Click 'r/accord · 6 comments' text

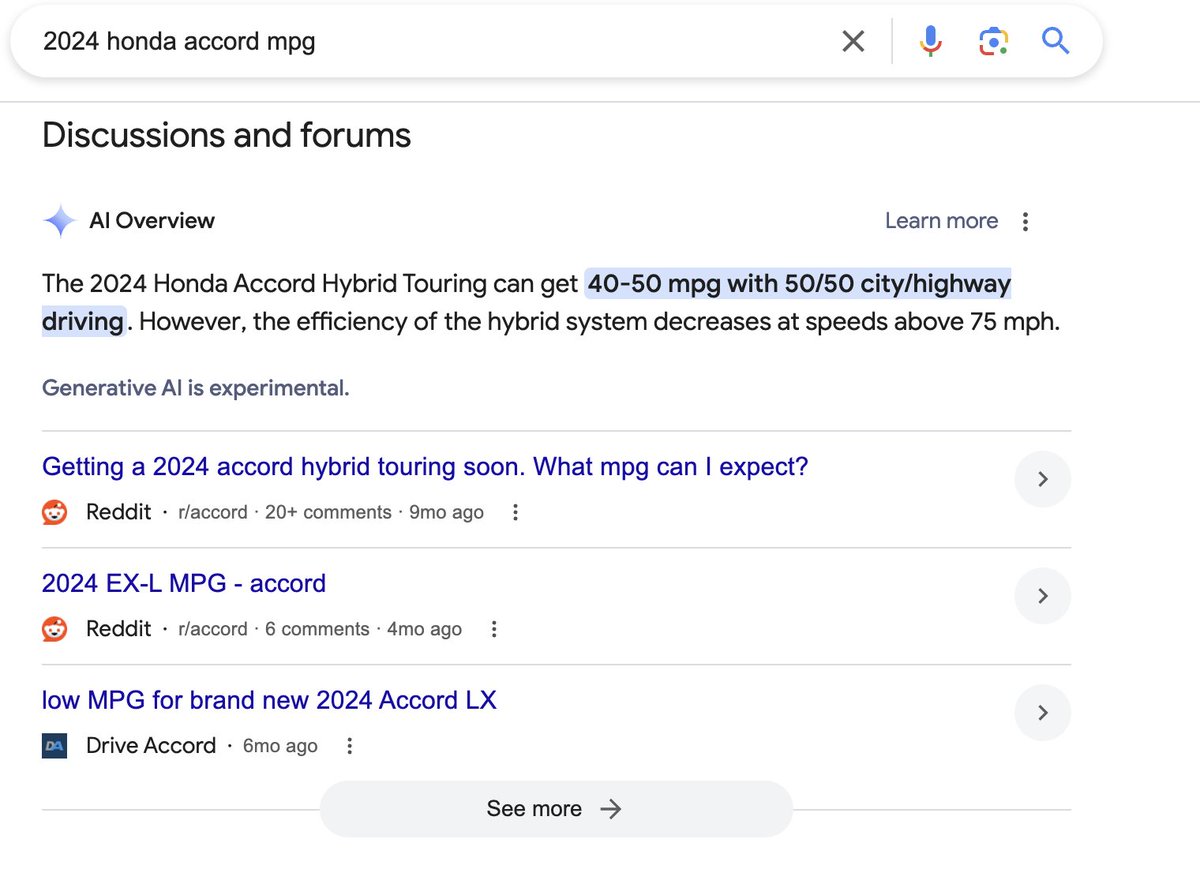(274, 629)
